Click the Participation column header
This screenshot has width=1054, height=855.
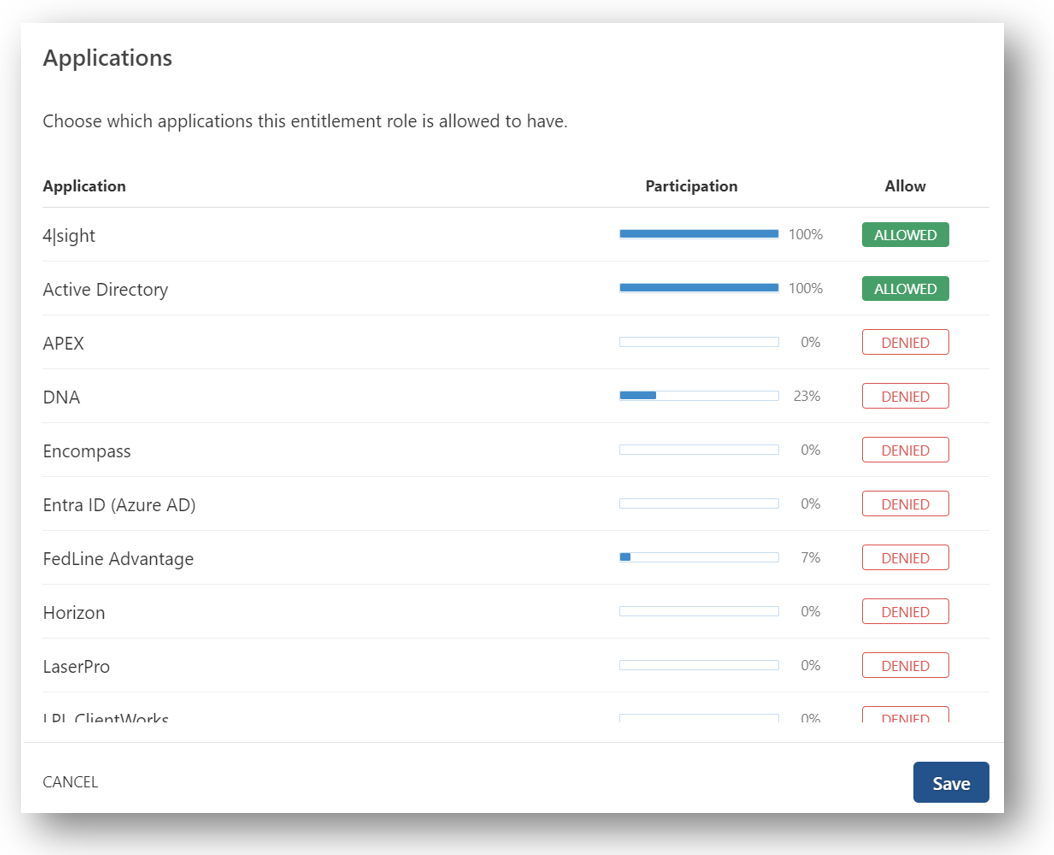(x=691, y=186)
